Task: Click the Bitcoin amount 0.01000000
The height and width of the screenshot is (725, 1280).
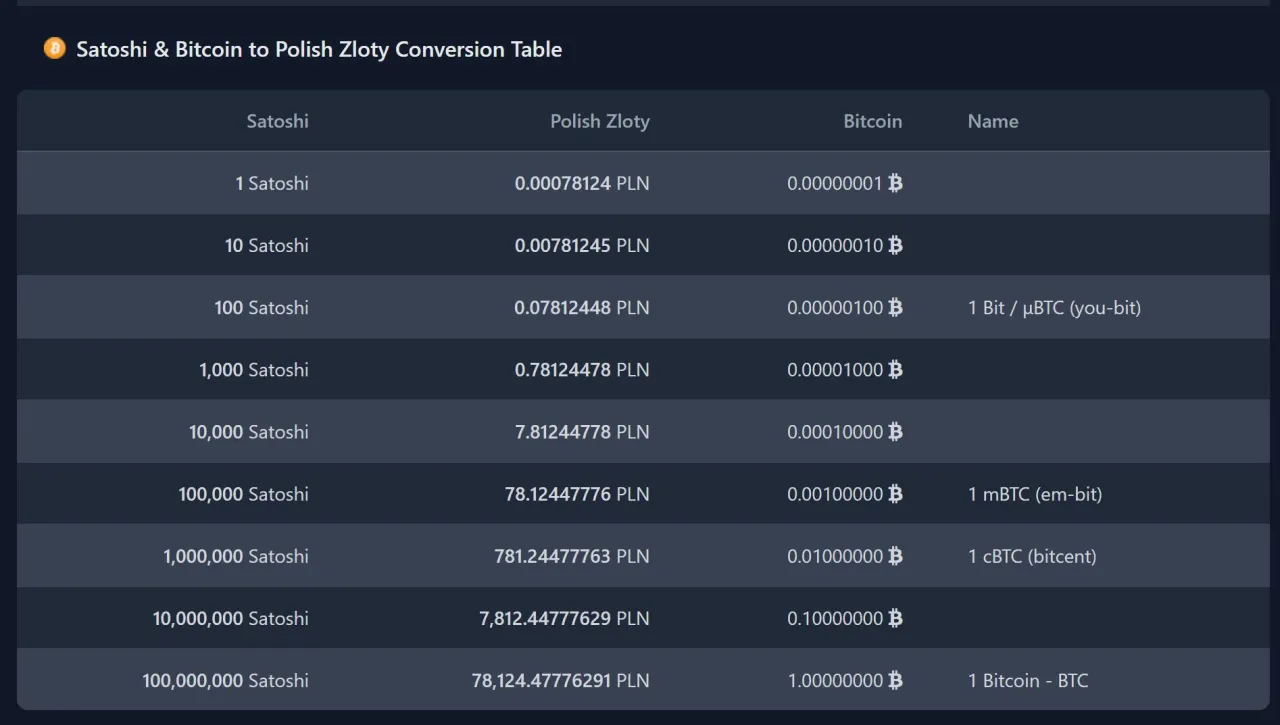Action: tap(835, 556)
